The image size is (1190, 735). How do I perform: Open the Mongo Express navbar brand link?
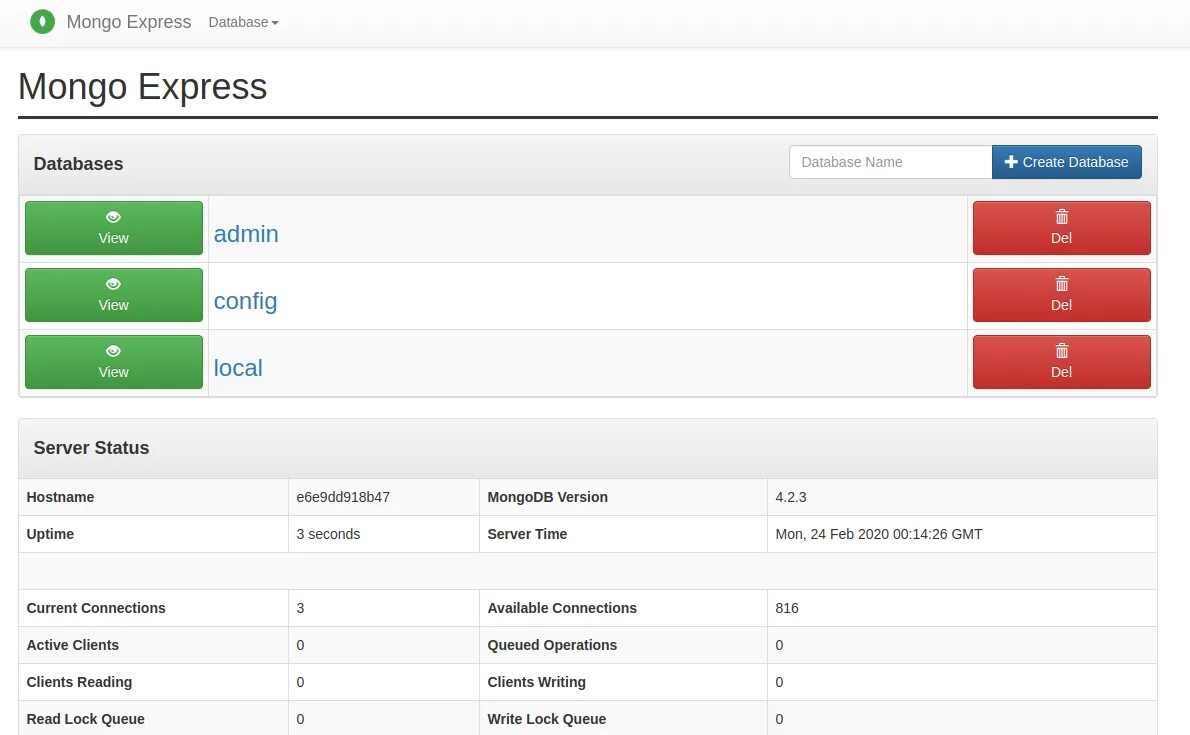[128, 22]
